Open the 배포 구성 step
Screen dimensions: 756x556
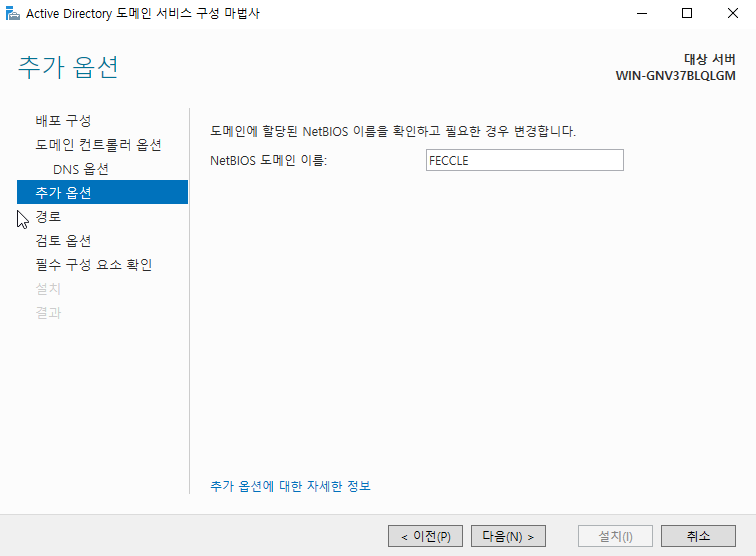pyautogui.click(x=63, y=121)
